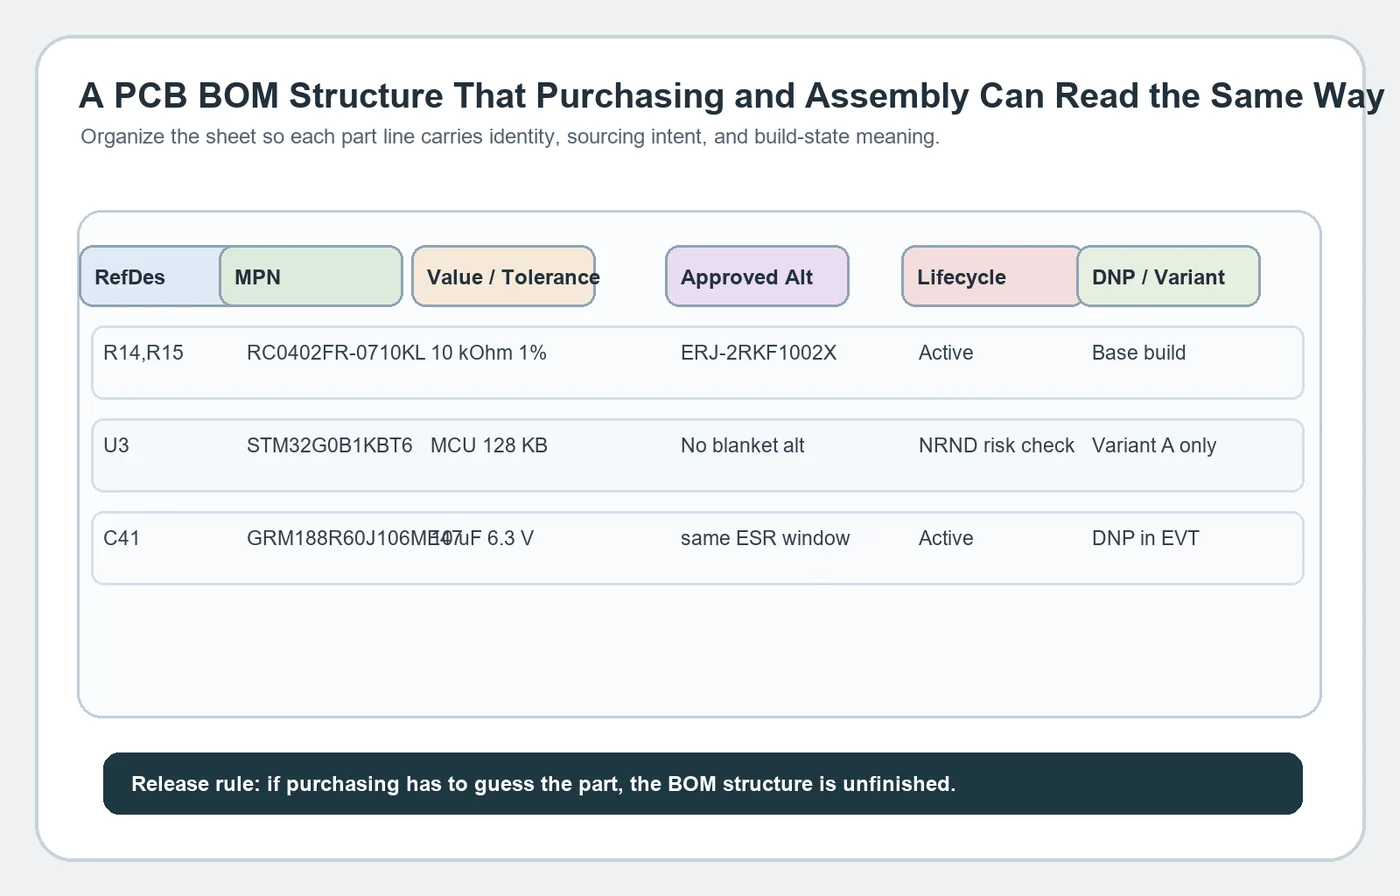Click the Approved Alt column header
Viewport: 1400px width, 896px height.
tap(757, 276)
